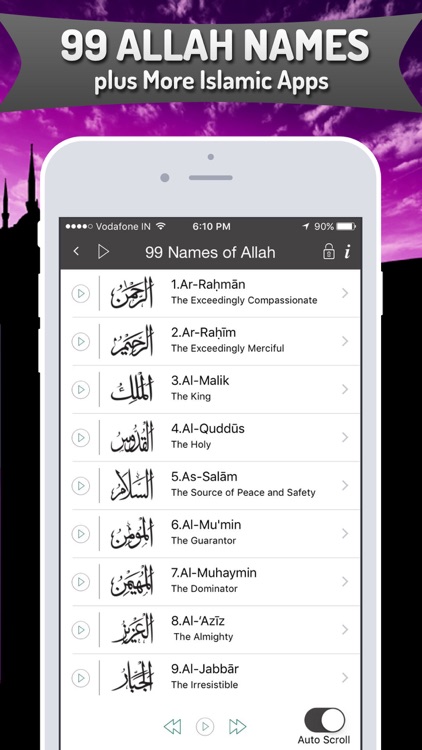Open details chevron for Al-'Azīz

[345, 630]
